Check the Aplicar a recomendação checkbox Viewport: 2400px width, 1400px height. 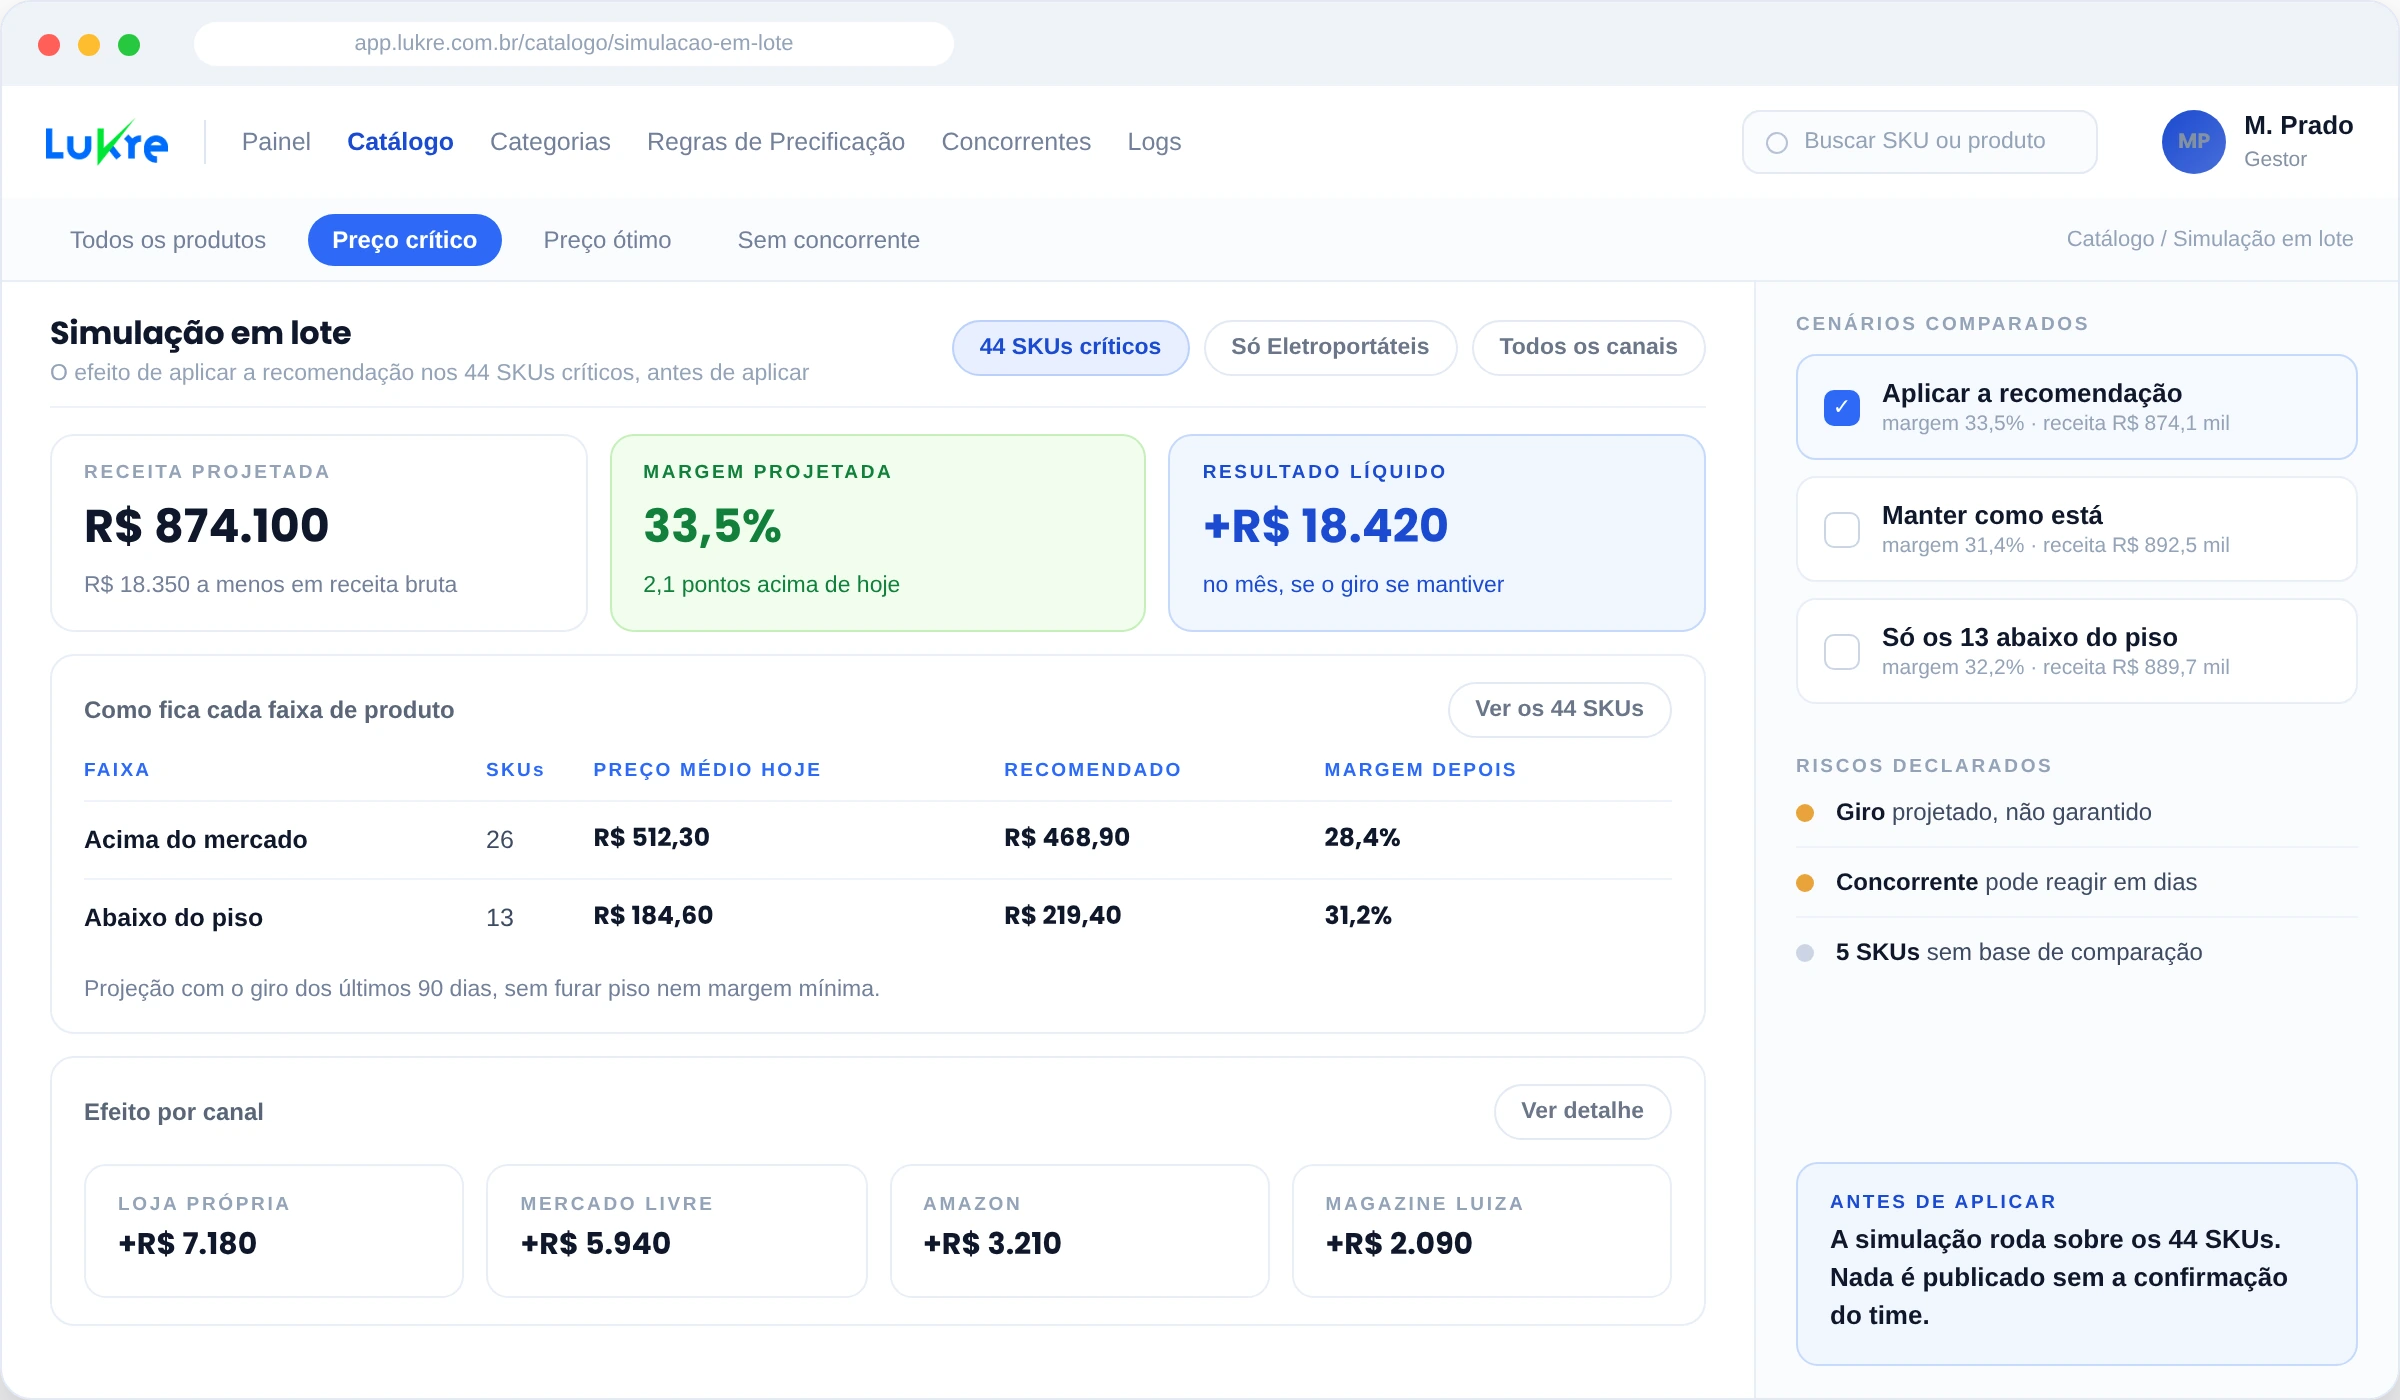pos(1841,407)
